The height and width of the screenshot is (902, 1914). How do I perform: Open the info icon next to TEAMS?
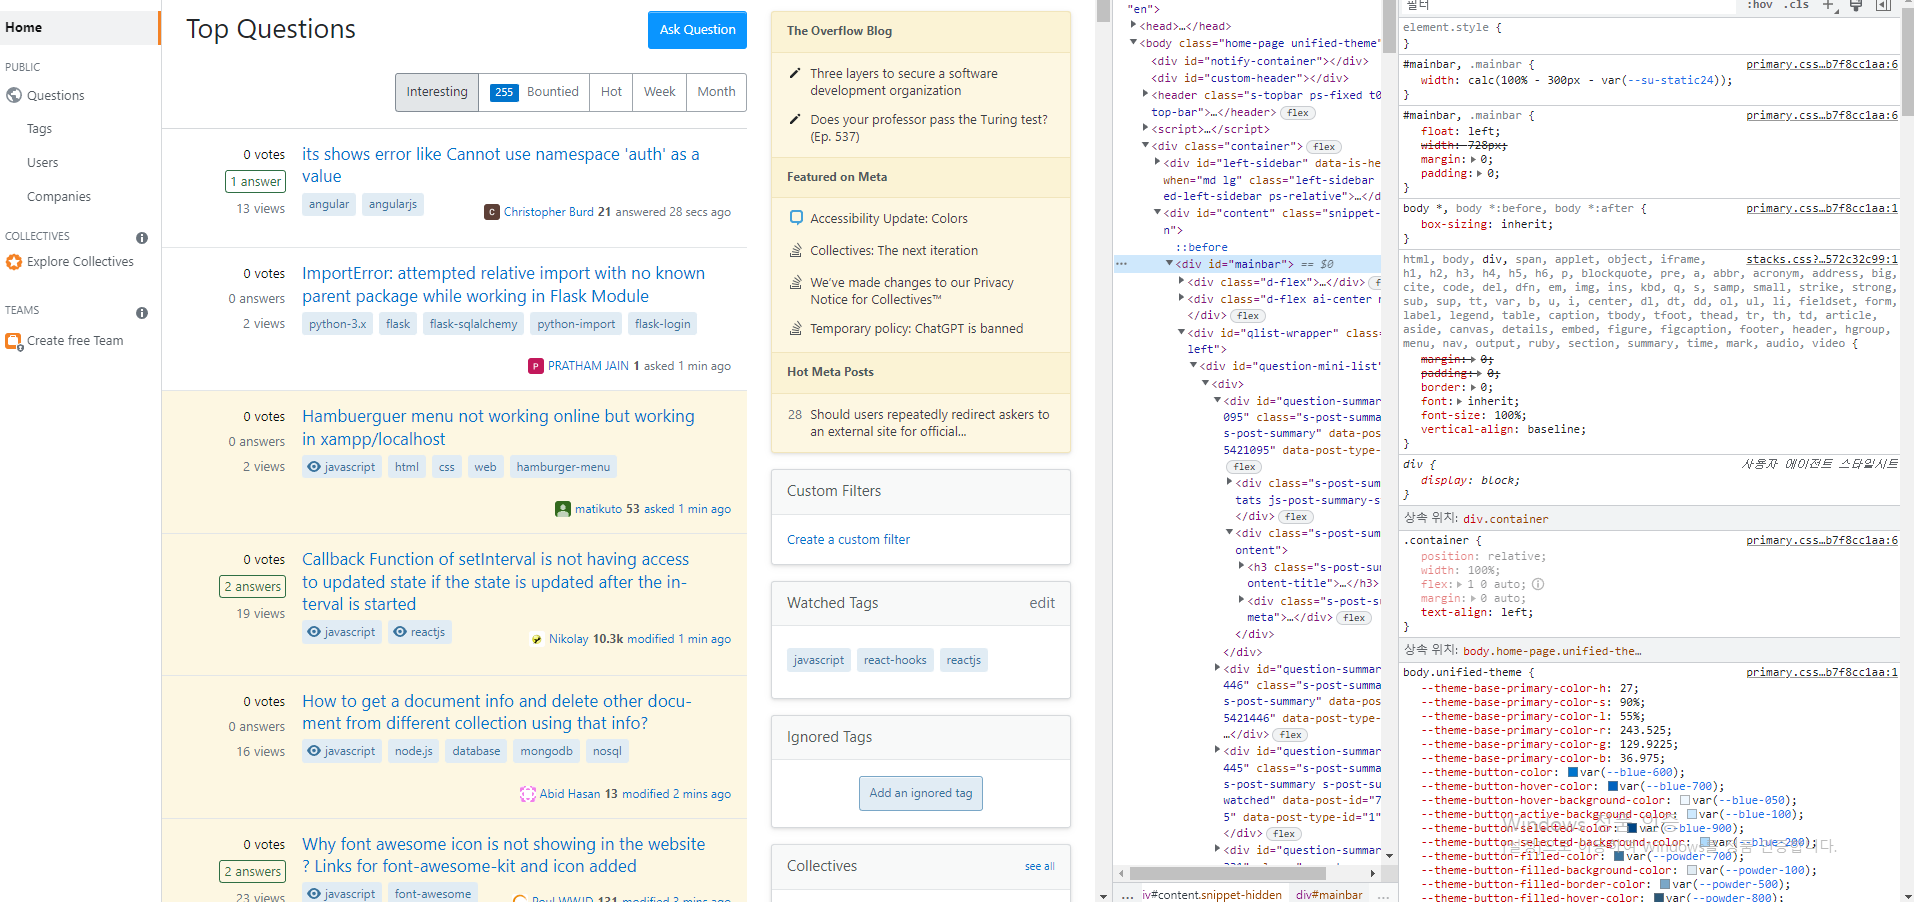click(142, 313)
